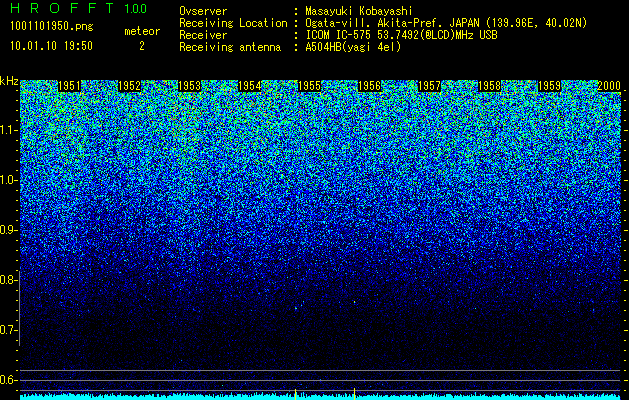This screenshot has width=629, height=400.
Task: Click the date stamp 10.01.10 19:50
Action: pos(51,46)
